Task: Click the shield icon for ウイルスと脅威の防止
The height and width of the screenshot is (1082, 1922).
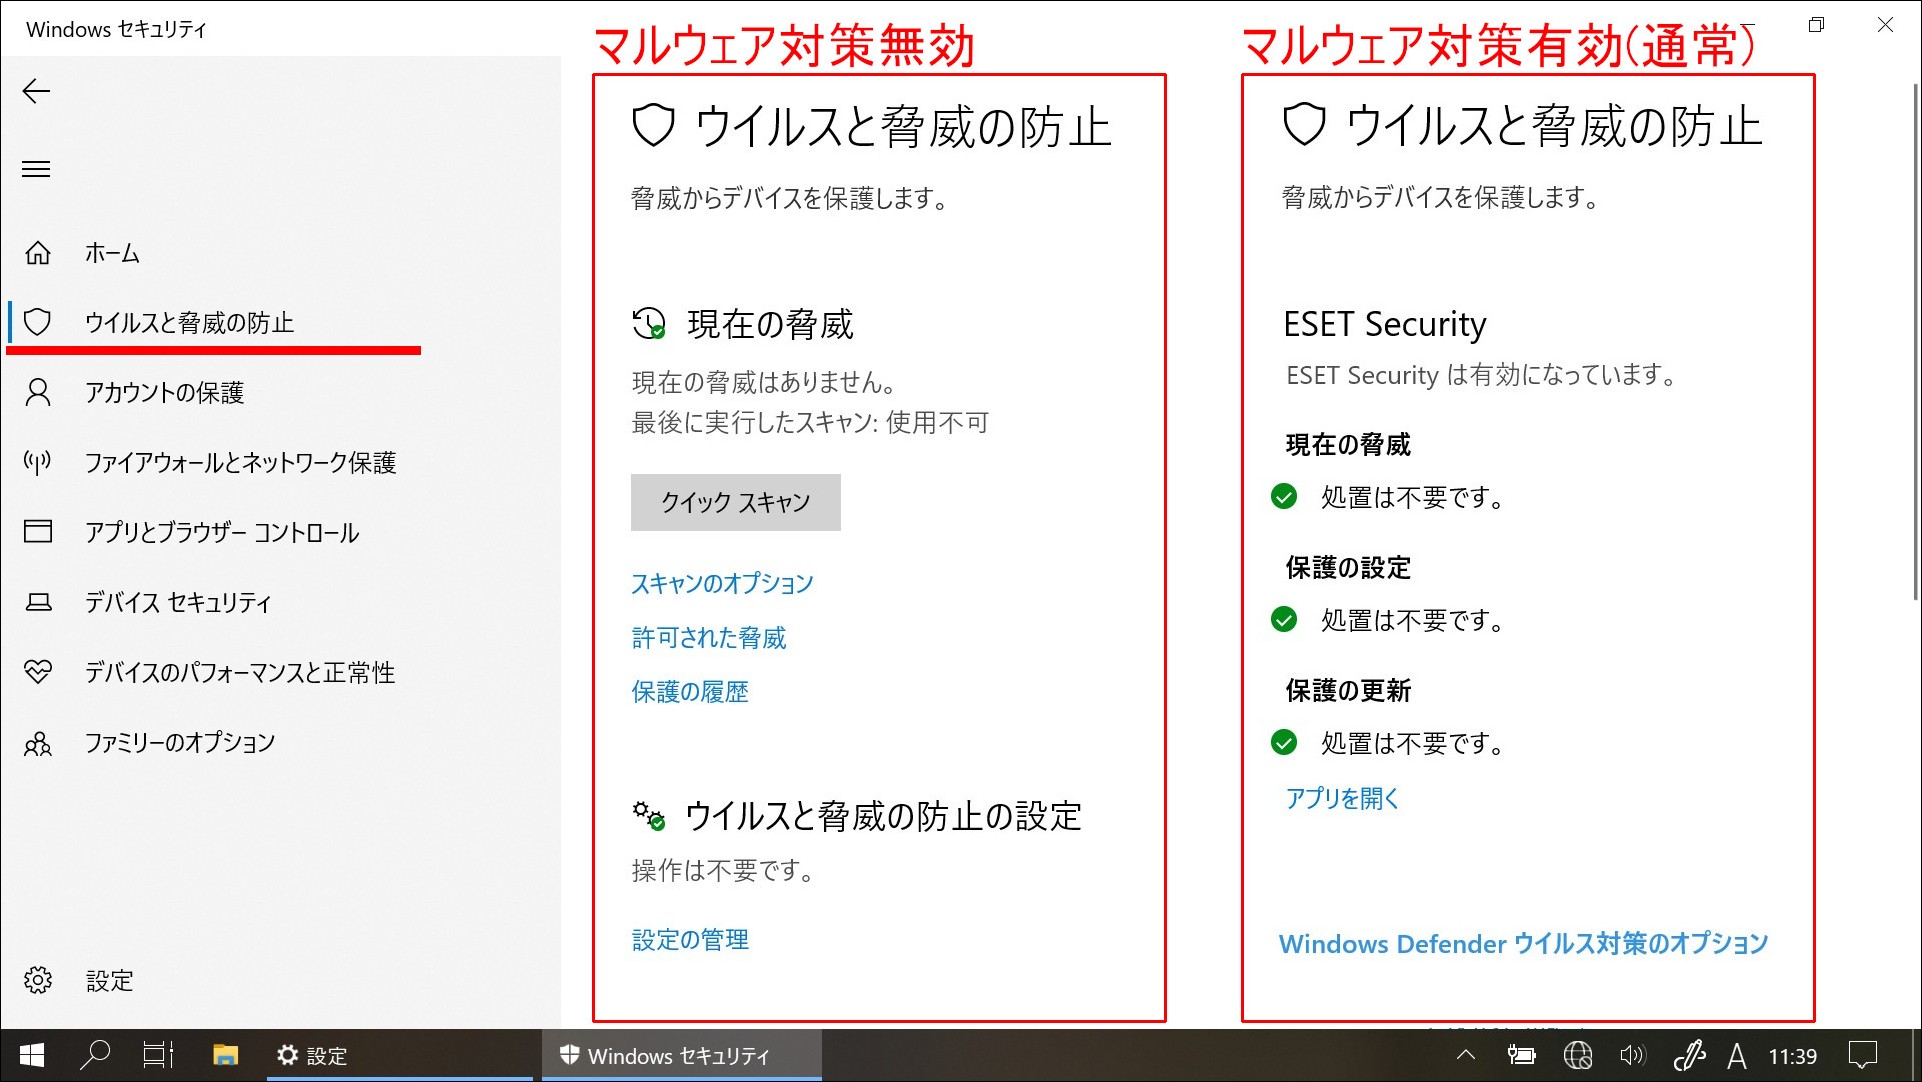Action: pyautogui.click(x=34, y=321)
